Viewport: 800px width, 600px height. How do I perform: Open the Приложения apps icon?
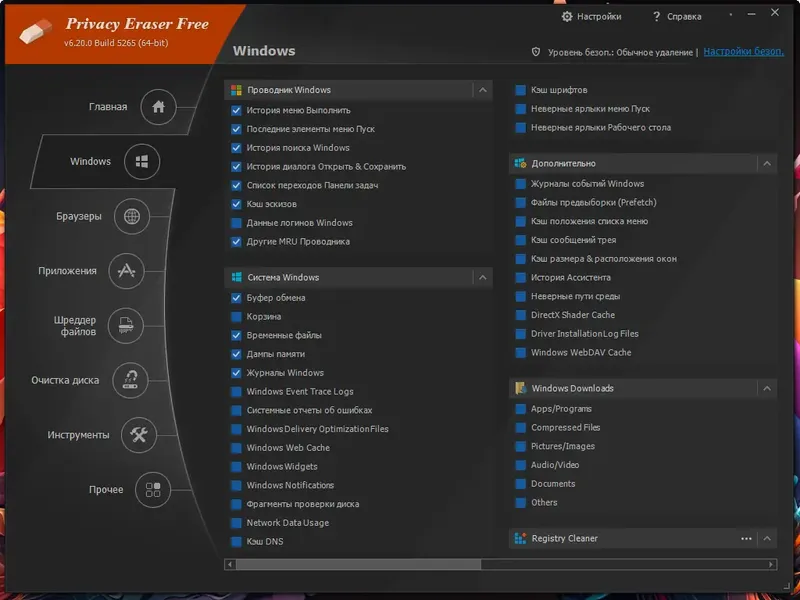point(126,271)
